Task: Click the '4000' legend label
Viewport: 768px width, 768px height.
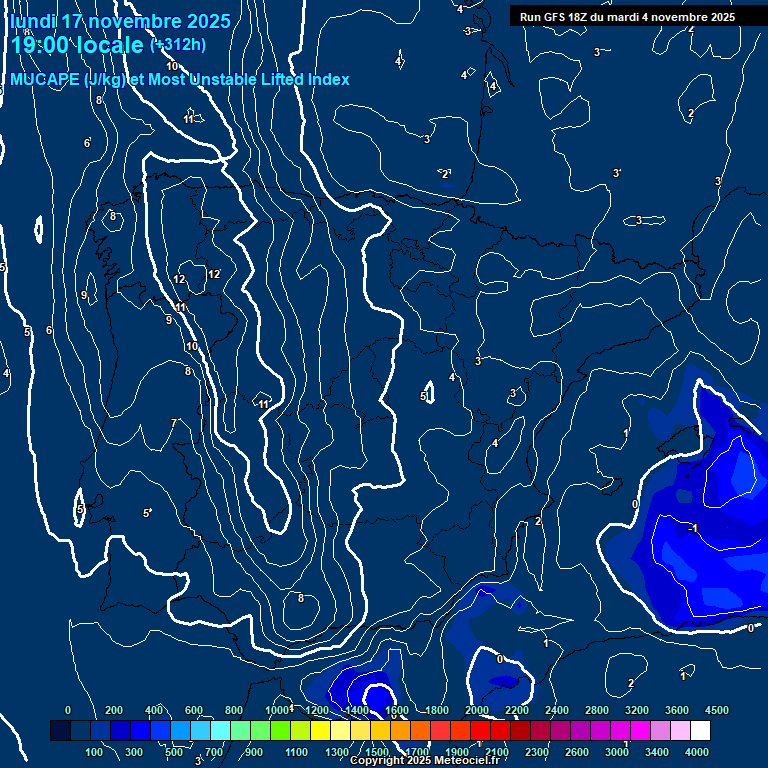Action: (696, 752)
